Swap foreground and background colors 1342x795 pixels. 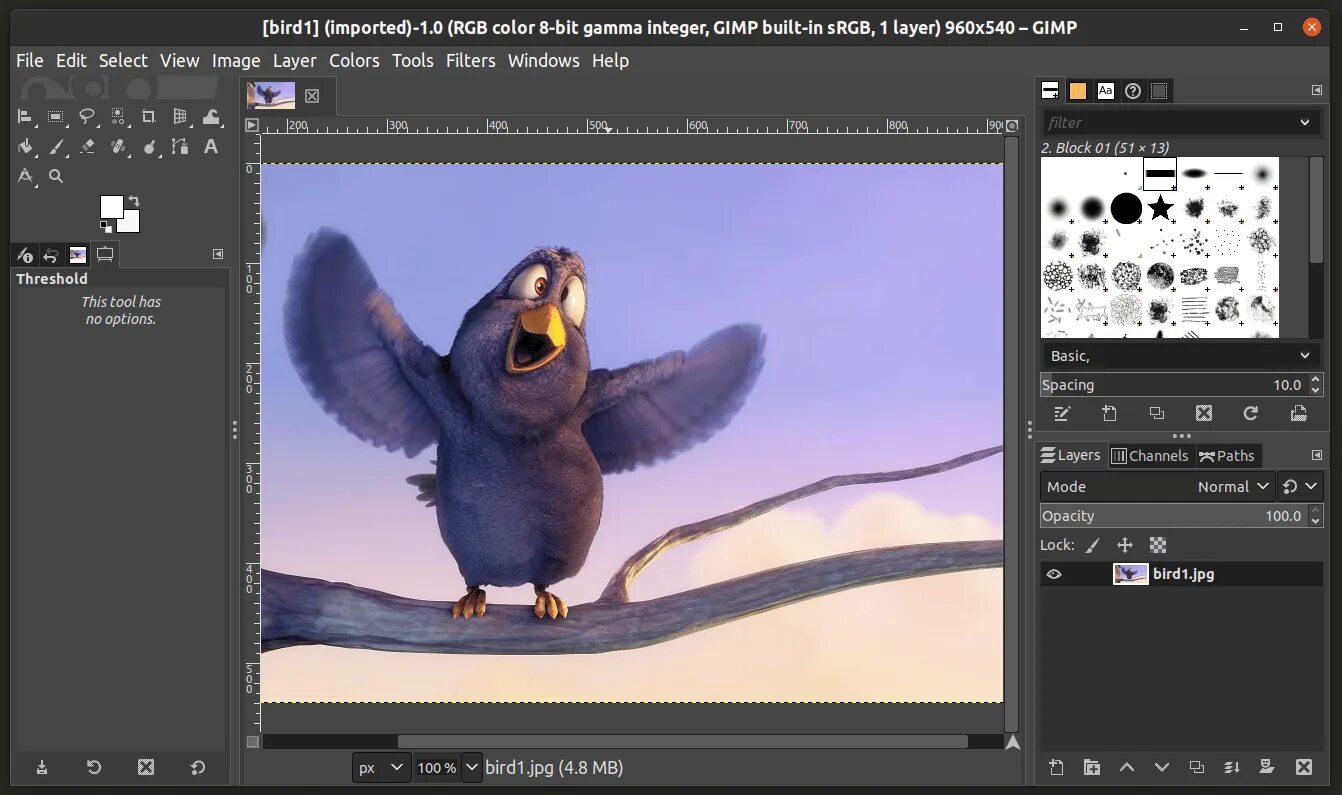point(134,201)
